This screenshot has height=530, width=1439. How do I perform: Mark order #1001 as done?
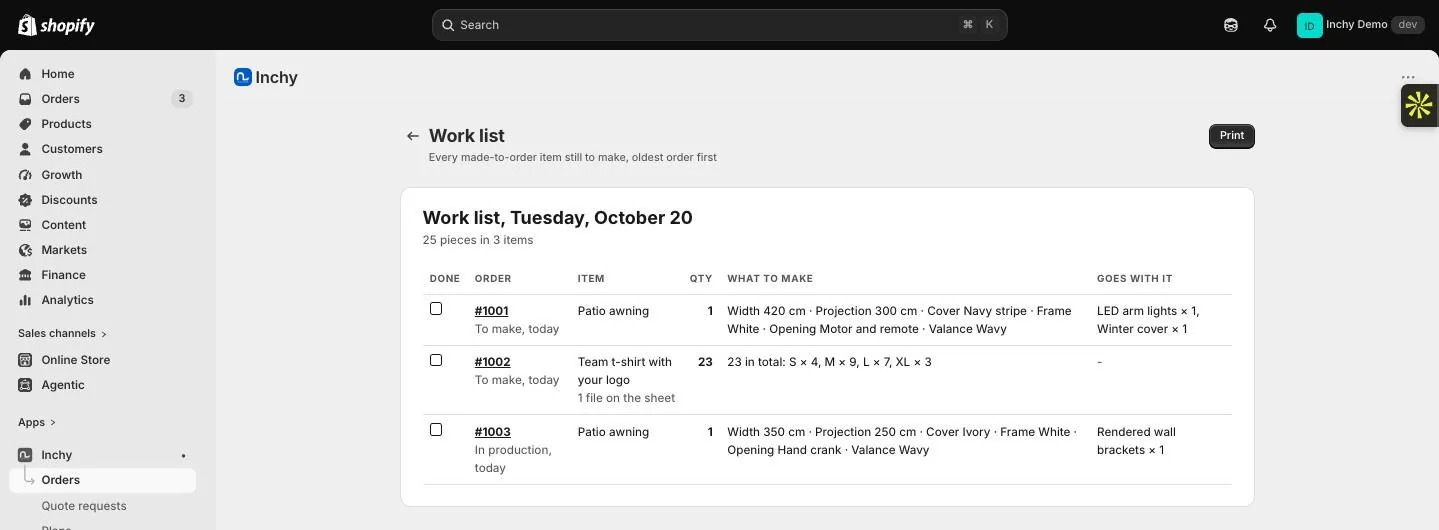[x=436, y=309]
